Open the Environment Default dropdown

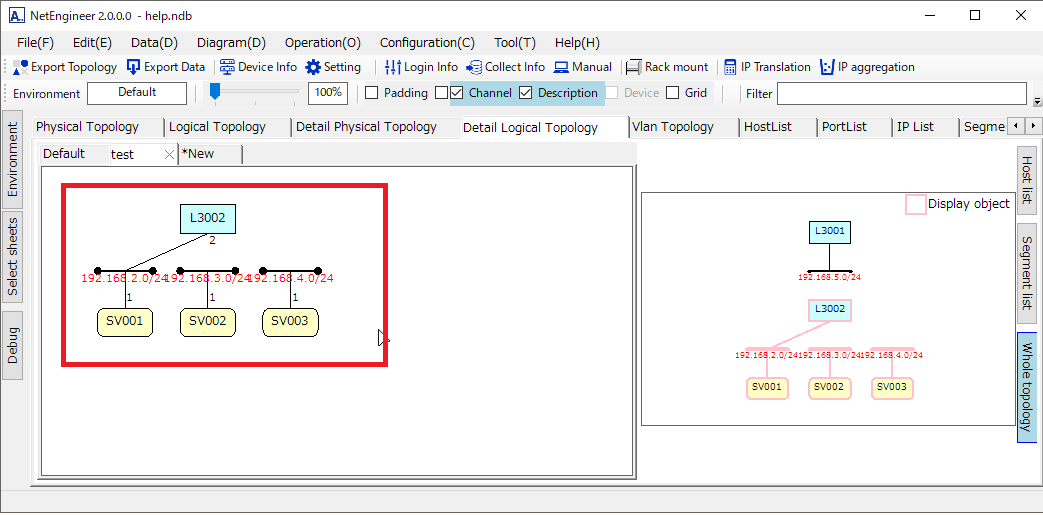(137, 93)
